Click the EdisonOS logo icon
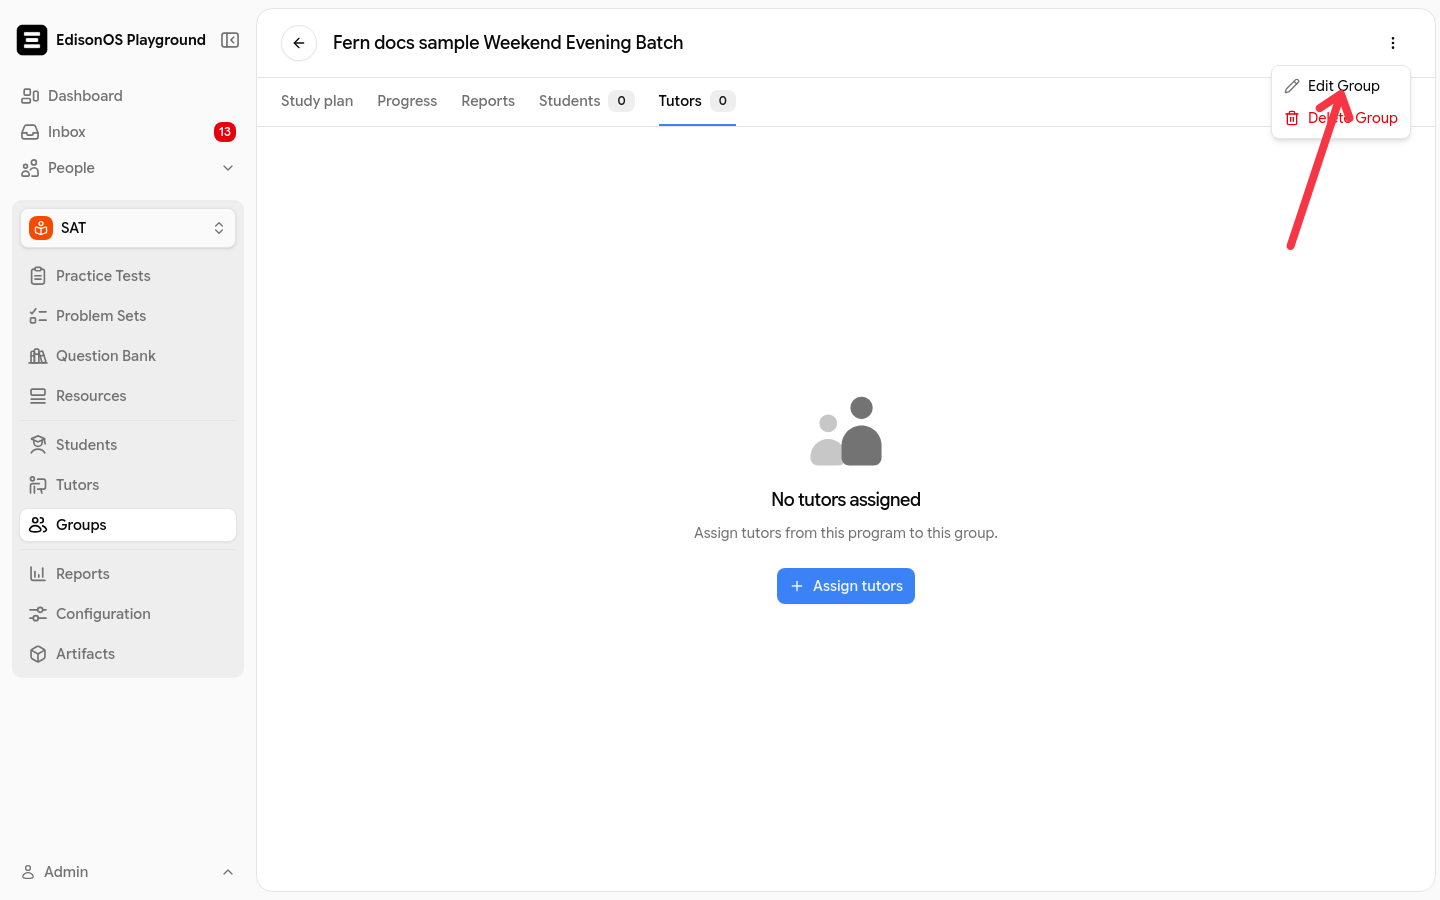Image resolution: width=1440 pixels, height=900 pixels. pos(32,40)
